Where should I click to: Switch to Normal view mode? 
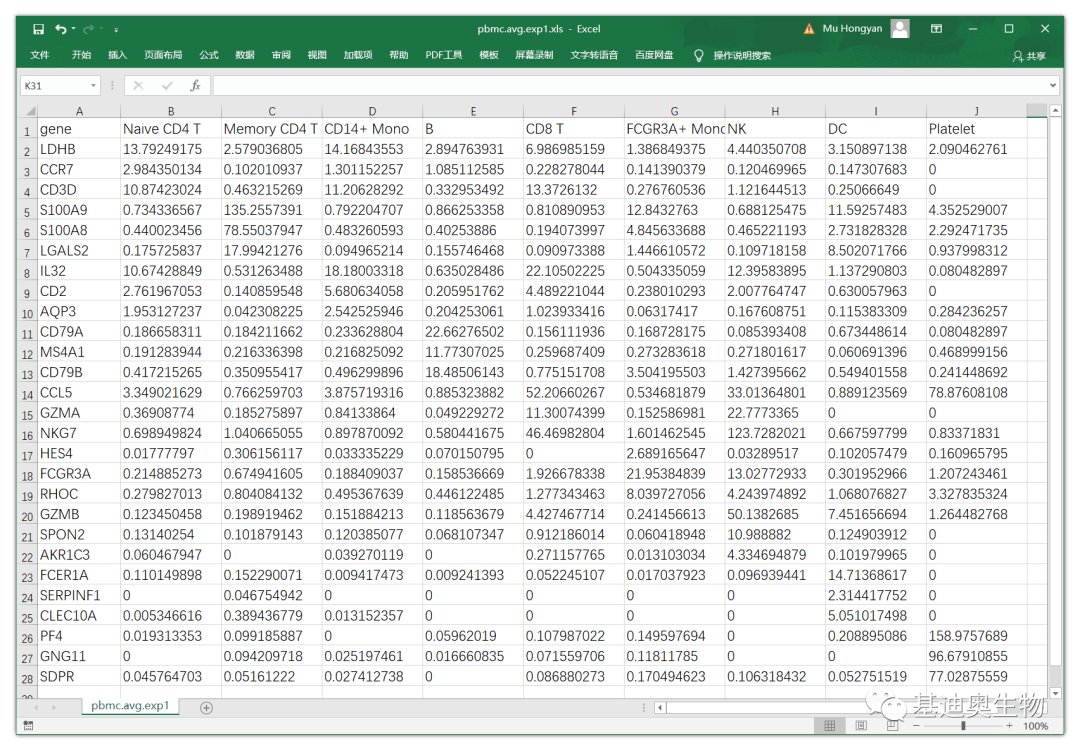click(829, 726)
